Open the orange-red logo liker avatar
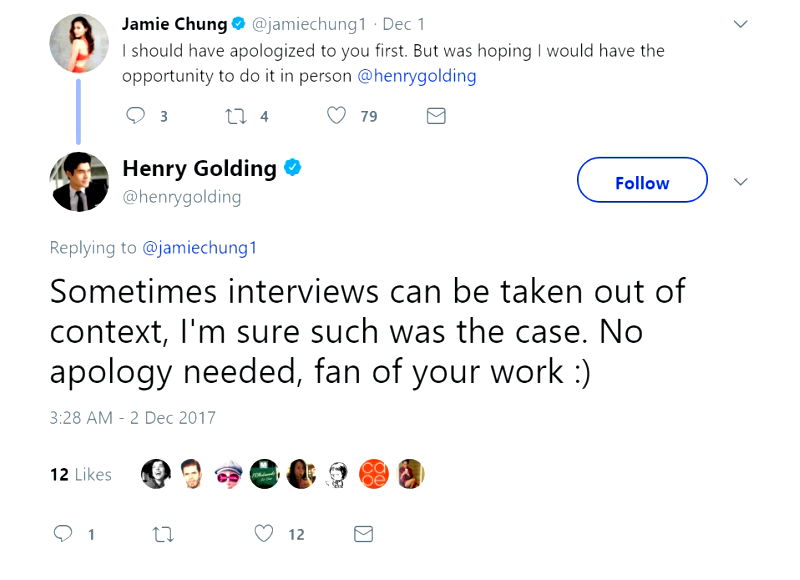Image resolution: width=800 pixels, height=580 pixels. coord(374,474)
